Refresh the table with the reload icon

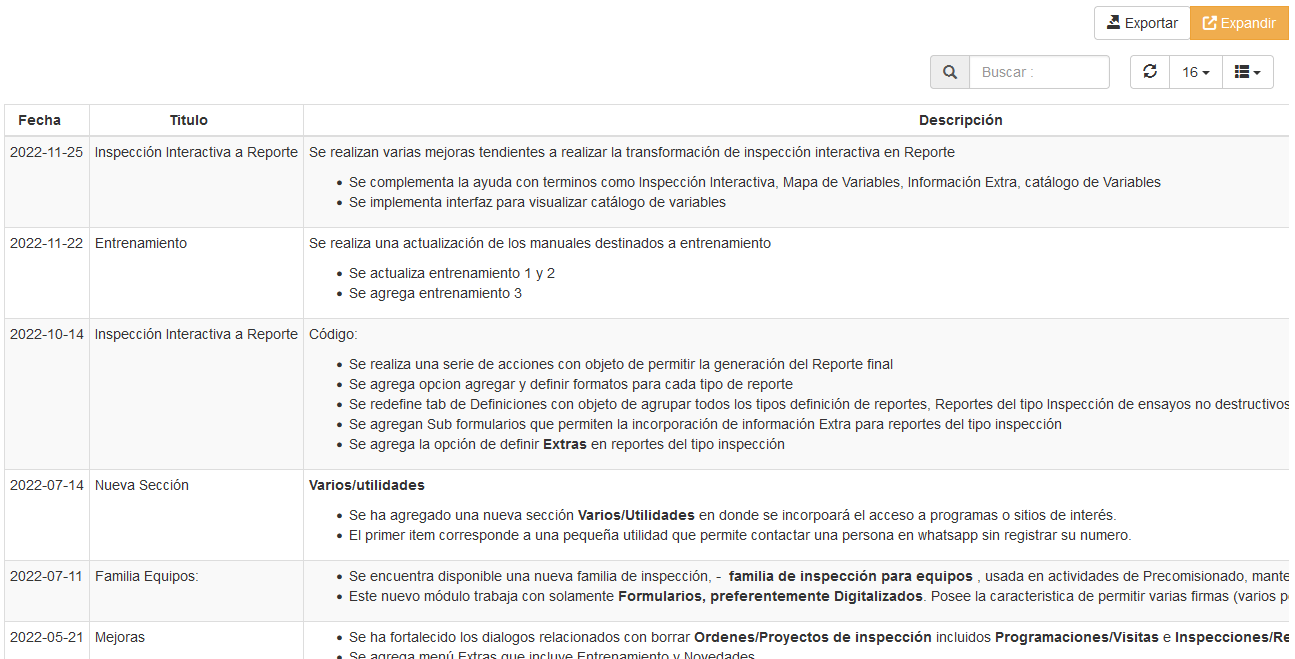click(x=1150, y=72)
